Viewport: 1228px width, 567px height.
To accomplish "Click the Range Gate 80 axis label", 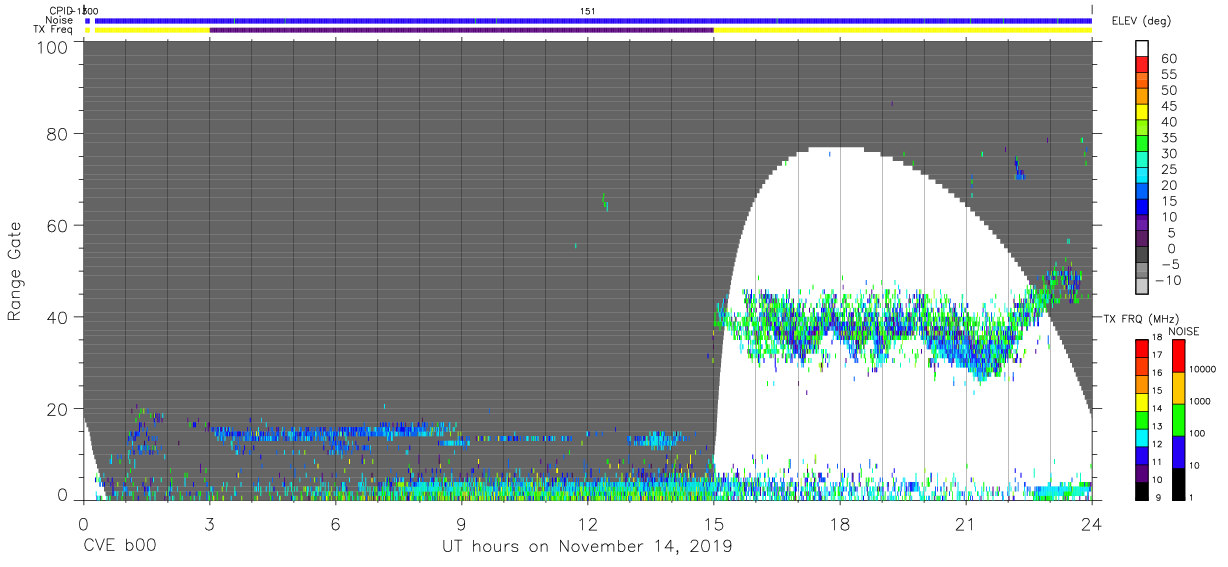I will tap(55, 132).
